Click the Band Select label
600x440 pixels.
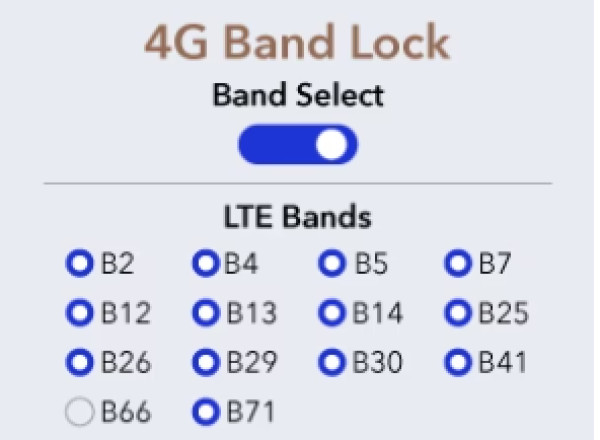click(x=297, y=96)
